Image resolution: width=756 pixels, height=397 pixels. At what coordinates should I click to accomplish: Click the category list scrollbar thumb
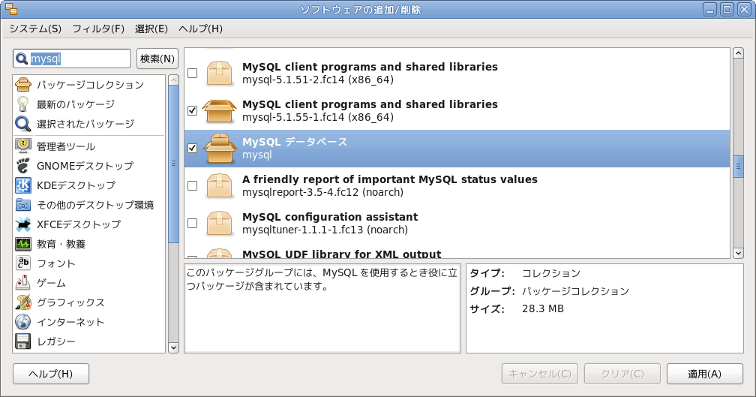[x=174, y=164]
